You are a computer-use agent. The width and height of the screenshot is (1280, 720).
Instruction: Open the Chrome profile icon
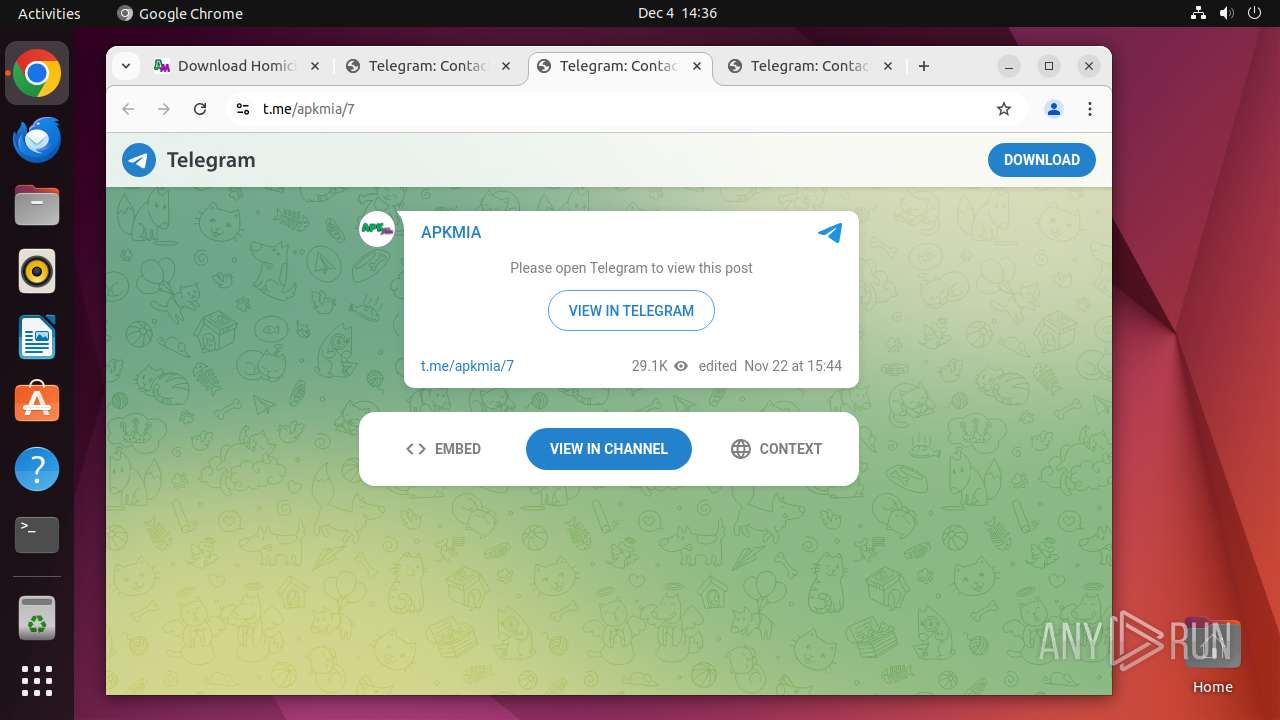point(1053,109)
